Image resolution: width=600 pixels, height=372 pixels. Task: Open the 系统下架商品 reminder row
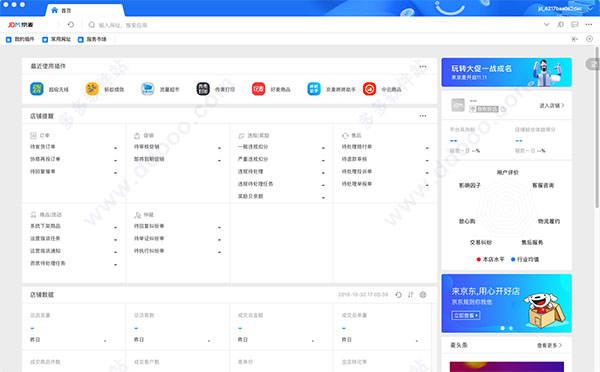coord(74,226)
